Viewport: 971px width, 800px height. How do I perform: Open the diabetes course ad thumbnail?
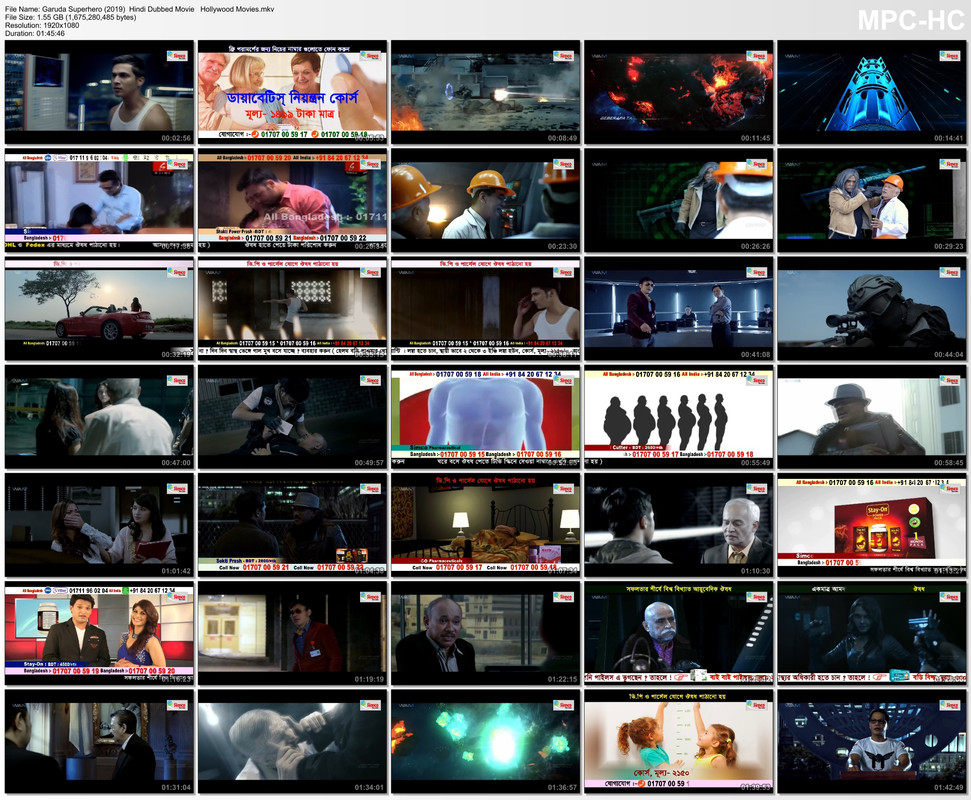(292, 92)
